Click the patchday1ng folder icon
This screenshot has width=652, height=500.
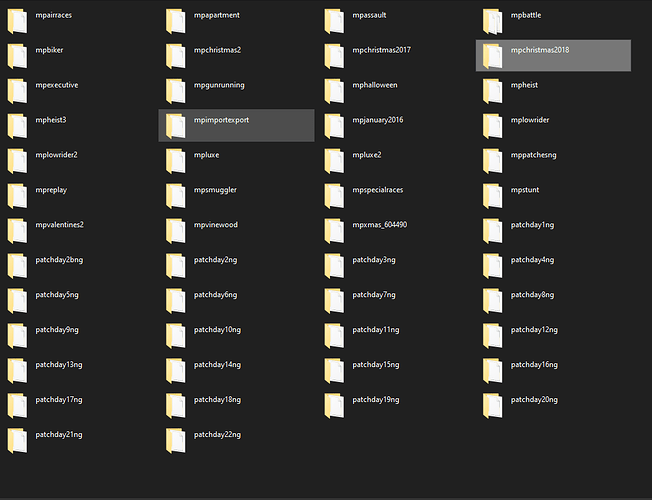coord(493,230)
